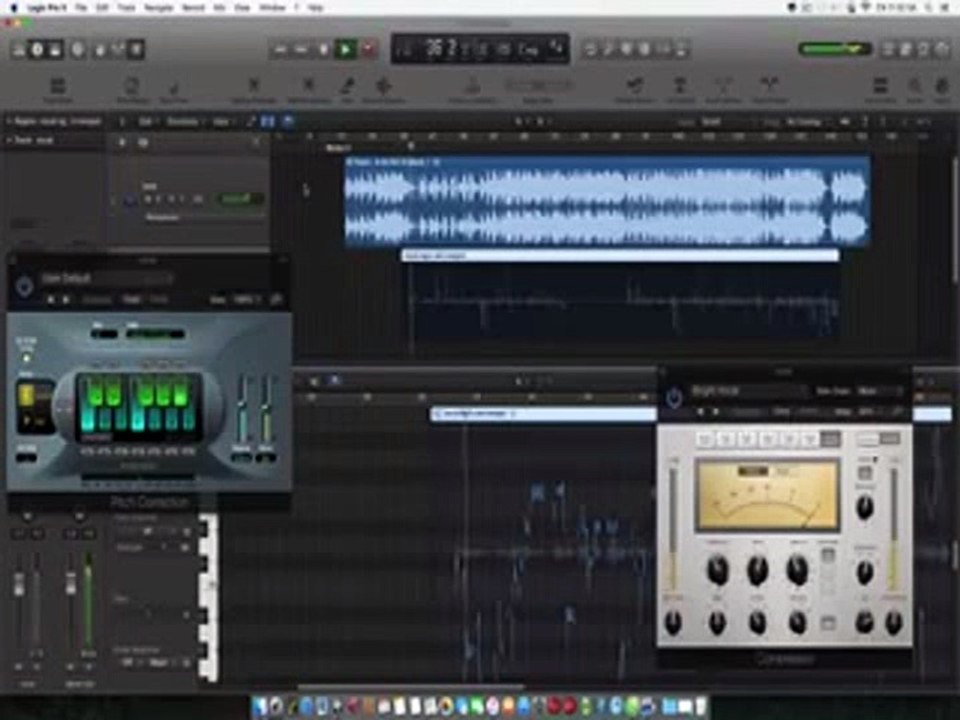This screenshot has width=960, height=720.
Task: Fast forward the transport
Action: 302,50
